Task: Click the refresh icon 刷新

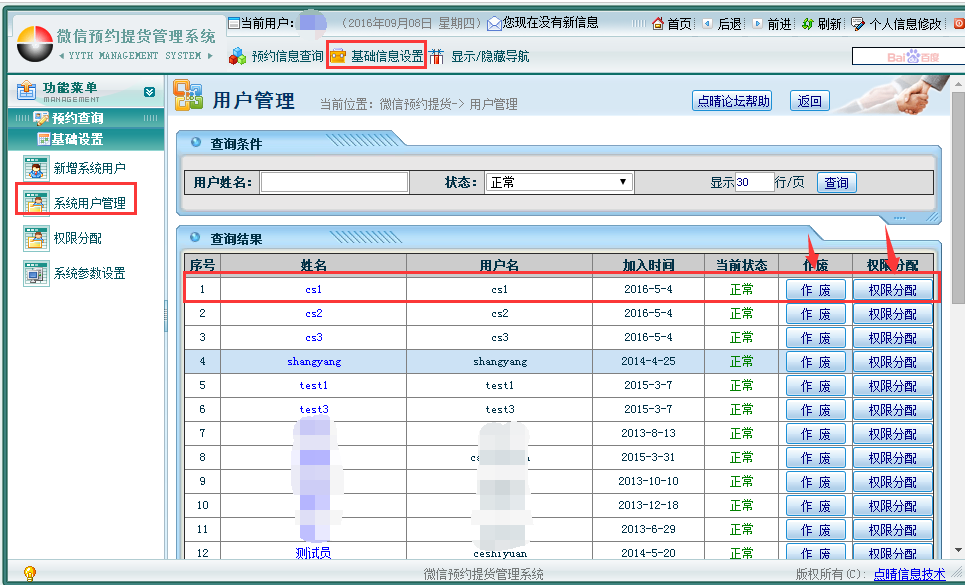Action: (807, 23)
